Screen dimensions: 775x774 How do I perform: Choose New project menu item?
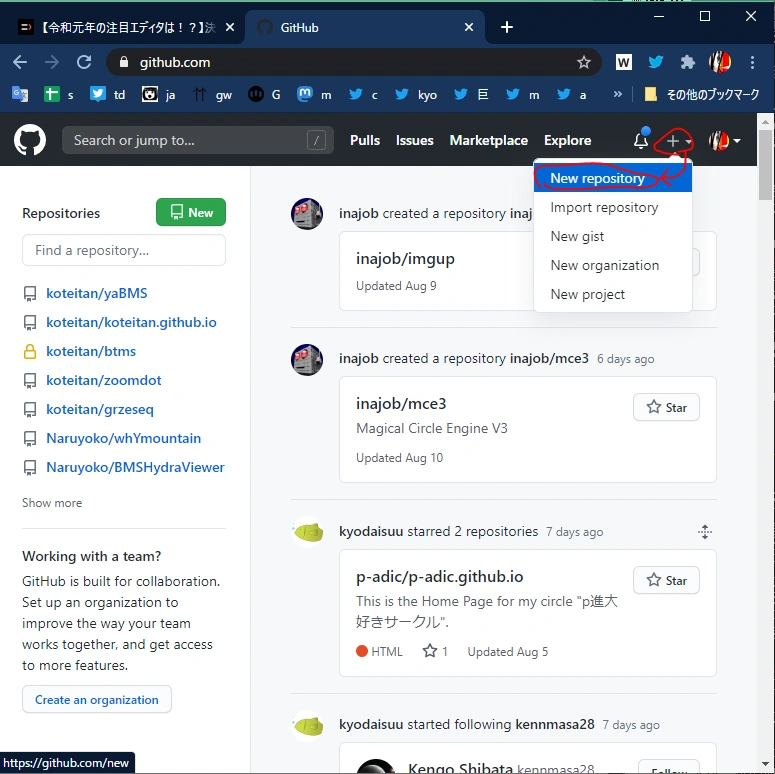612,294
